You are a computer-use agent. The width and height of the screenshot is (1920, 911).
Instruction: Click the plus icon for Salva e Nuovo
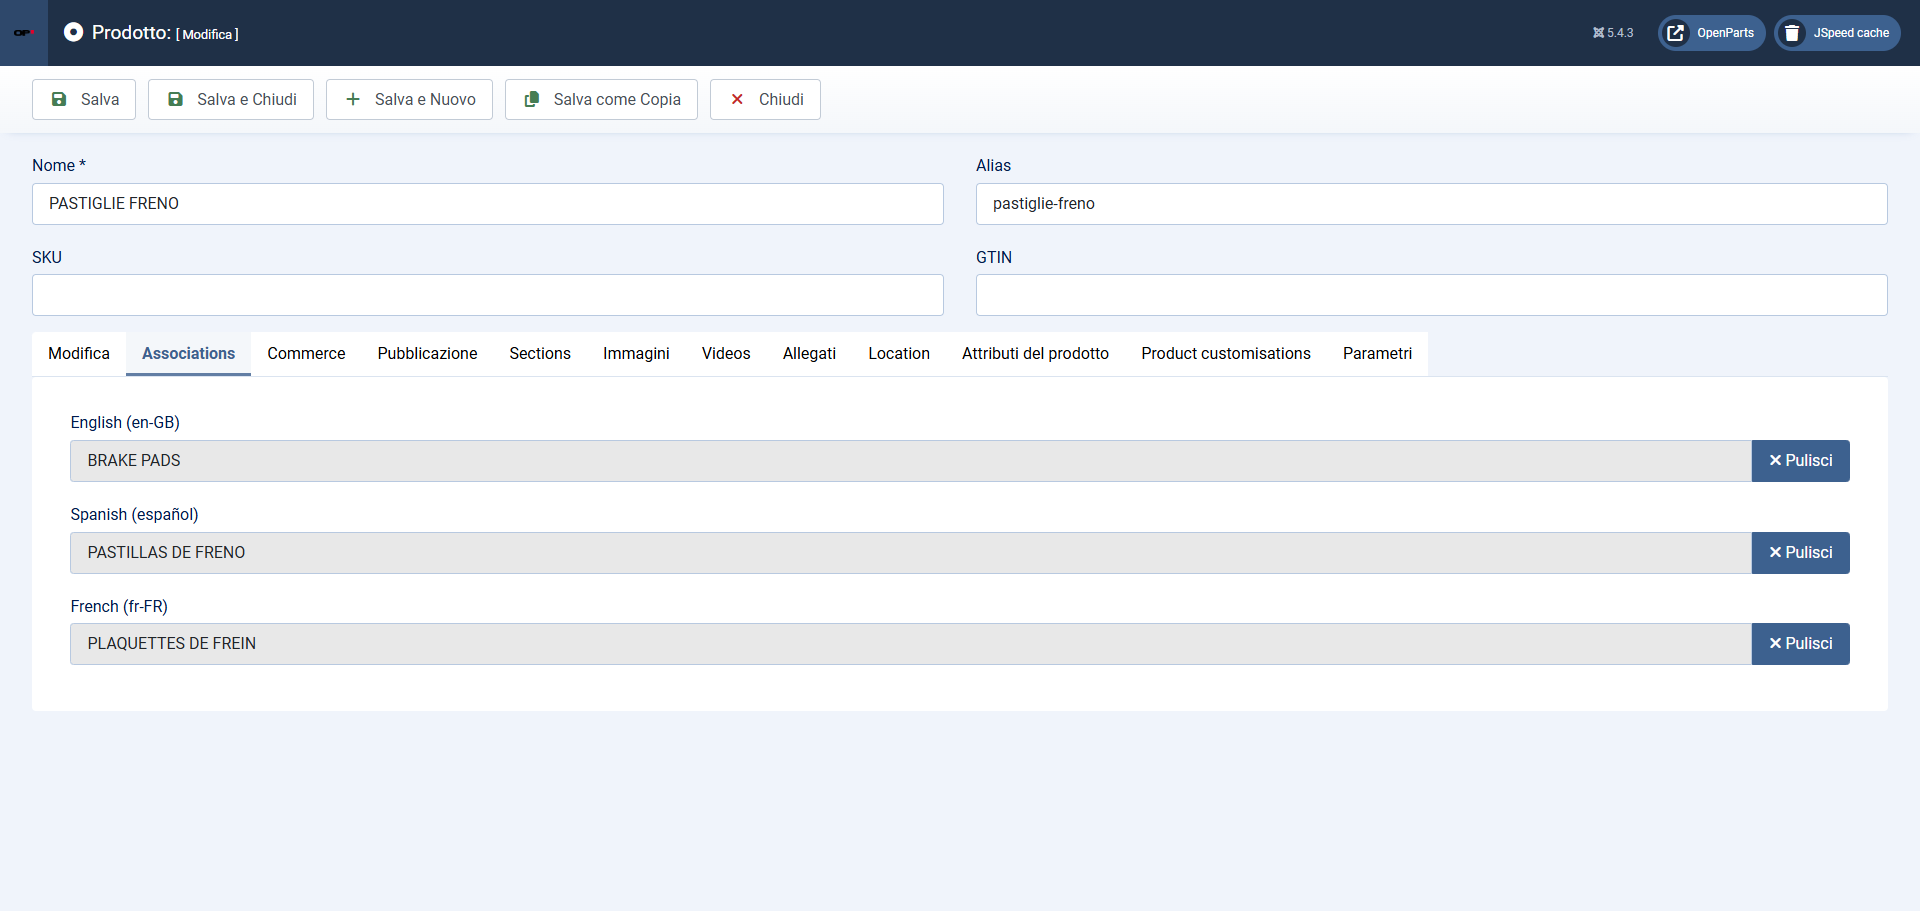click(x=353, y=99)
